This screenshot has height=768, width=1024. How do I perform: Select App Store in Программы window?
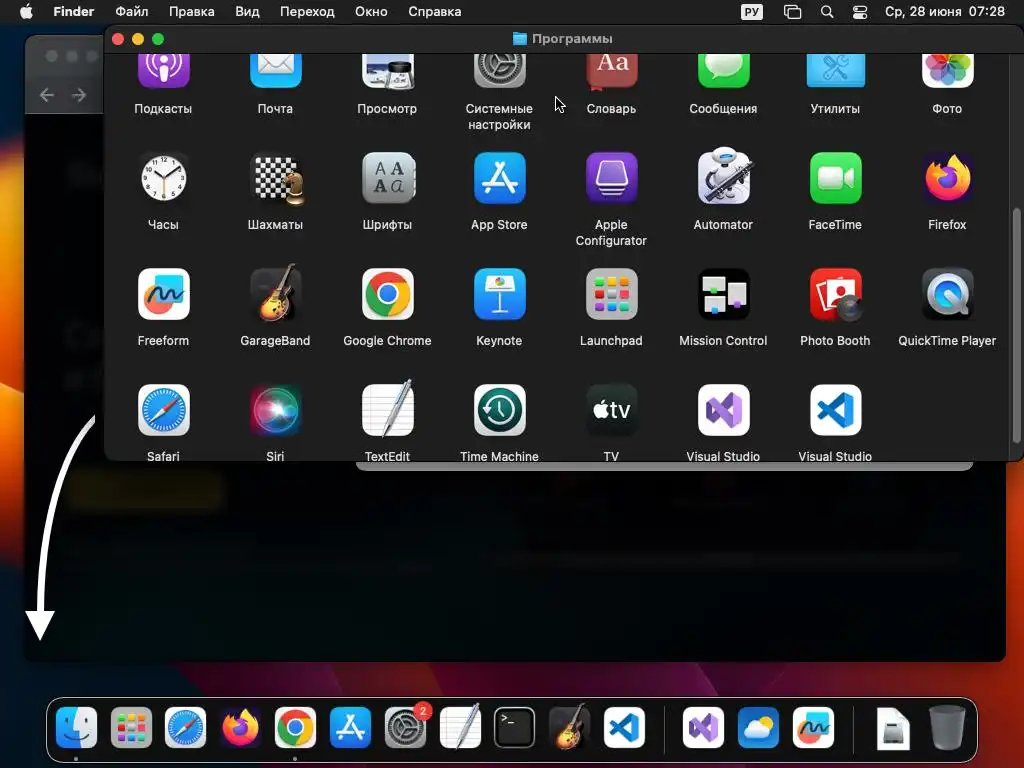(x=500, y=178)
